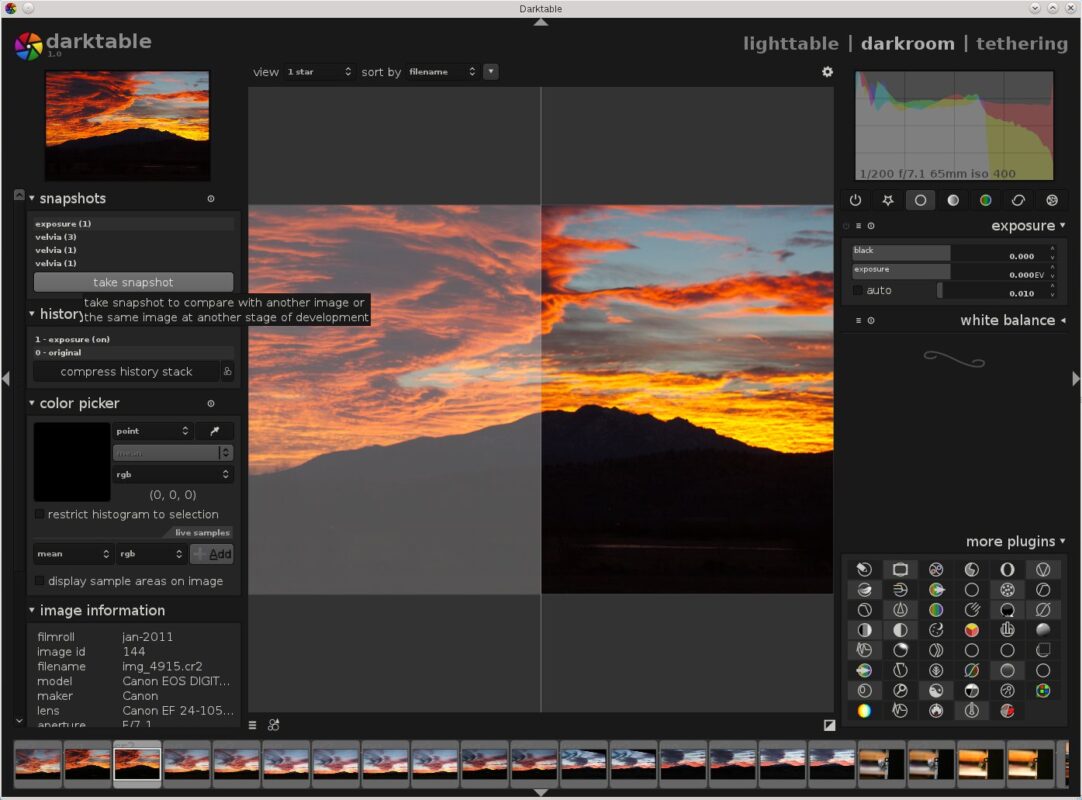1082x800 pixels.
Task: Click the take snapshot button
Action: (133, 282)
